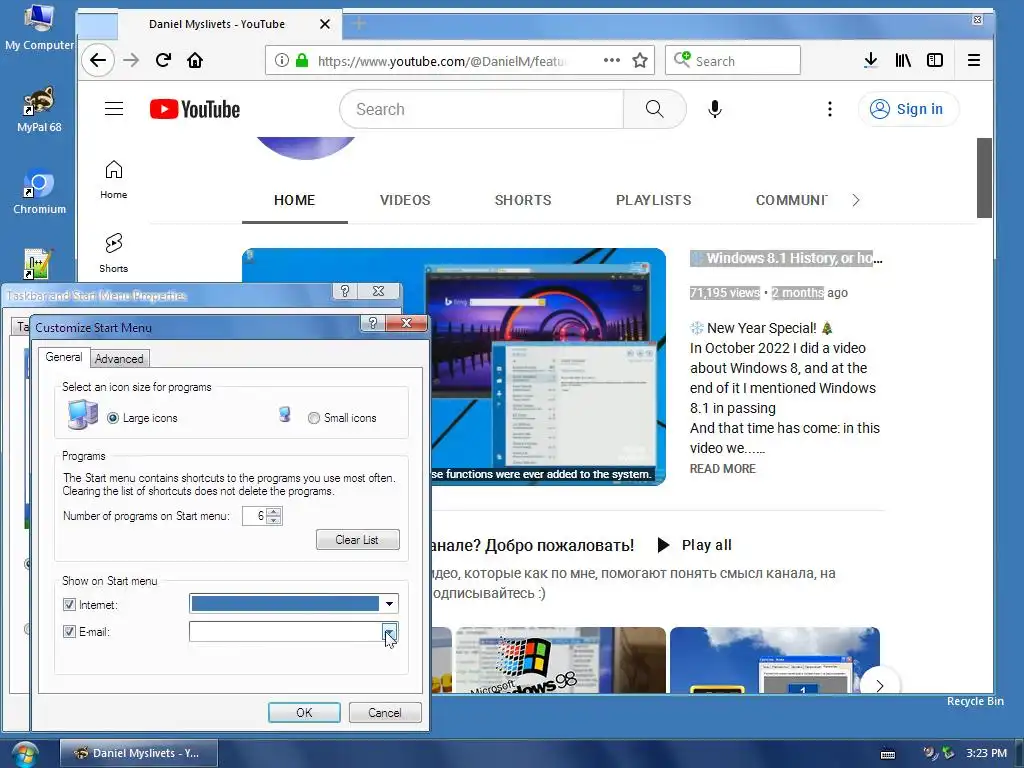Screen dimensions: 1024x768
Task: Click the green padlock security icon
Action: 302,60
